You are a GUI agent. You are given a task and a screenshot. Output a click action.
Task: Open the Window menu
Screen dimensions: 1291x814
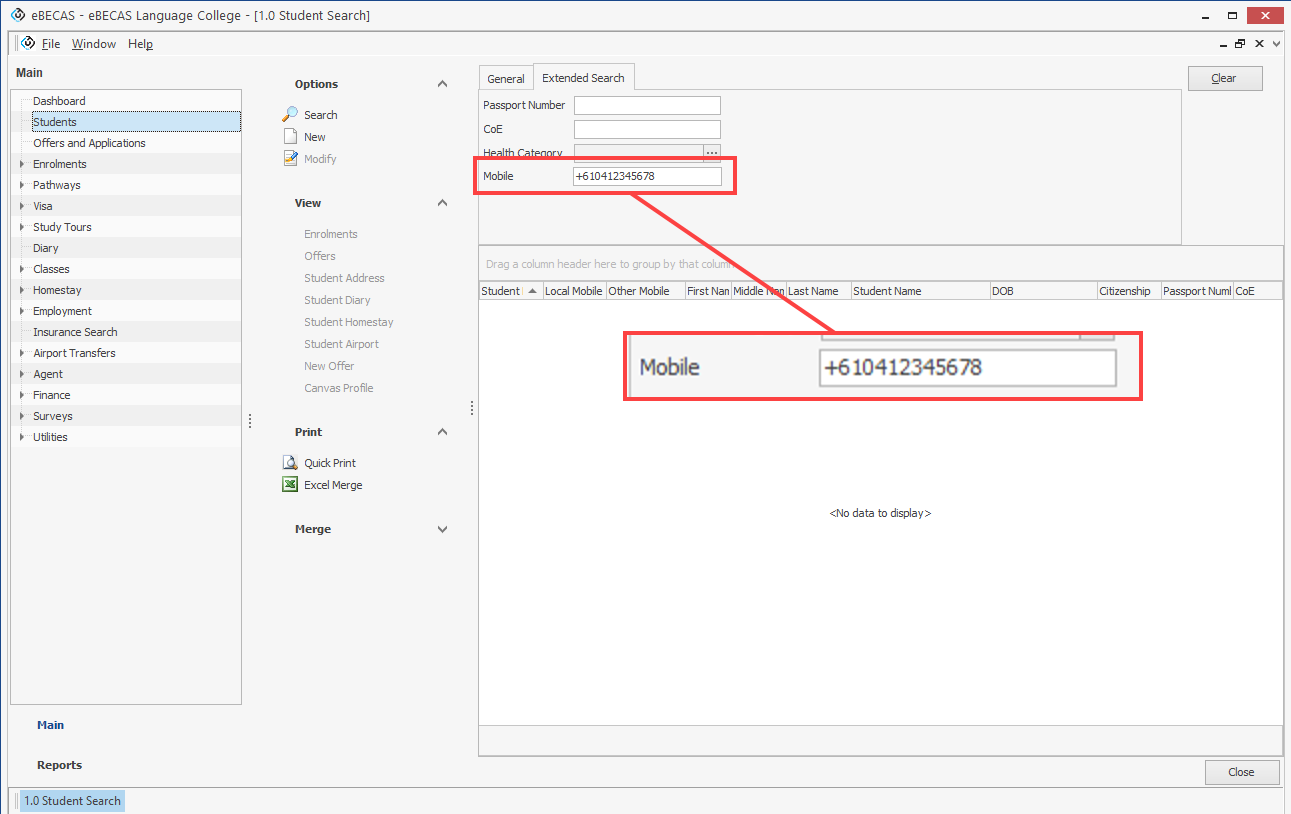tap(94, 44)
